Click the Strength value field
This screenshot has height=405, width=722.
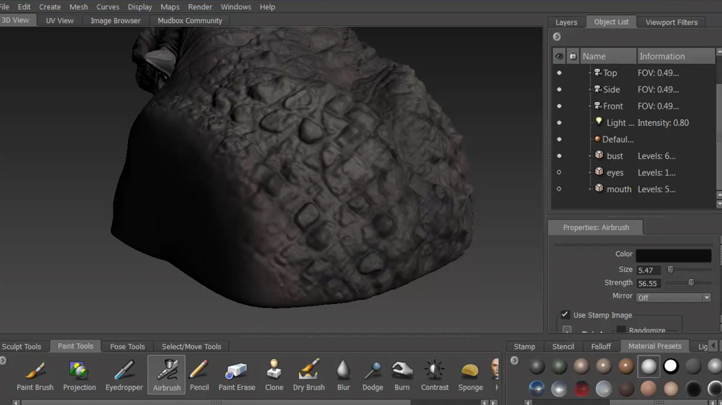(648, 284)
